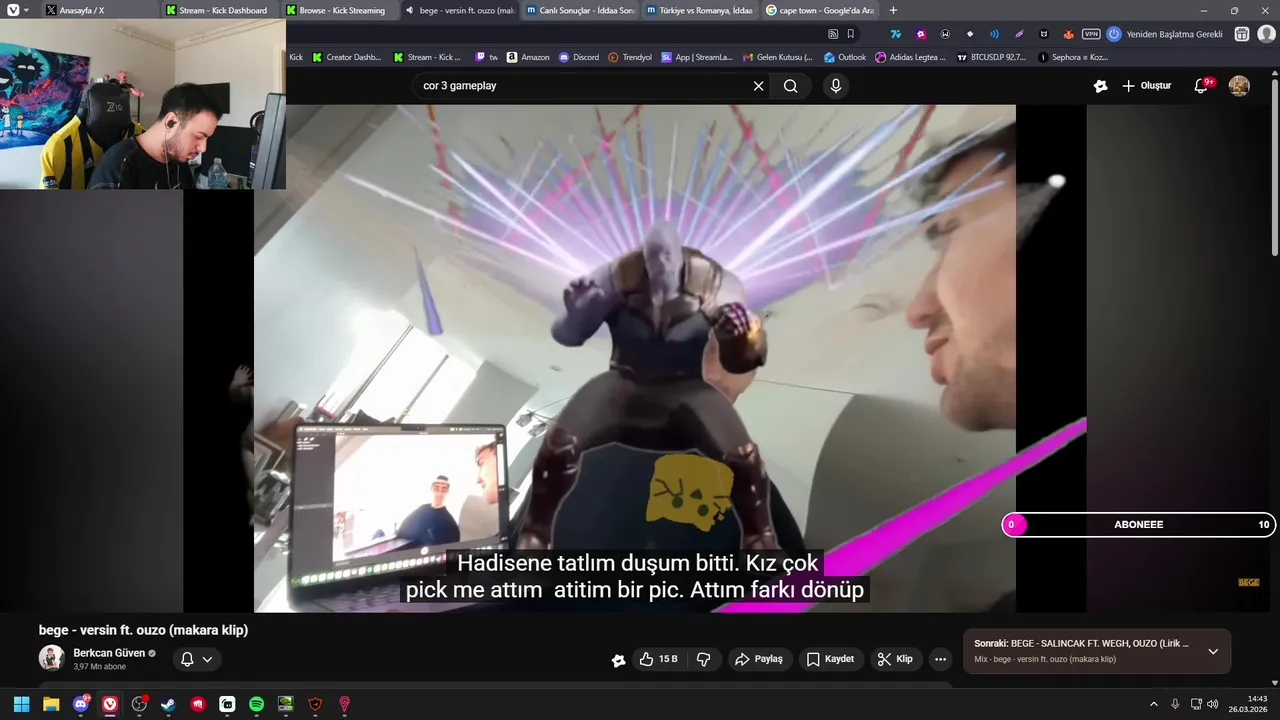Open the Creator Dashboard bookmark
The image size is (1280, 720).
pos(346,57)
